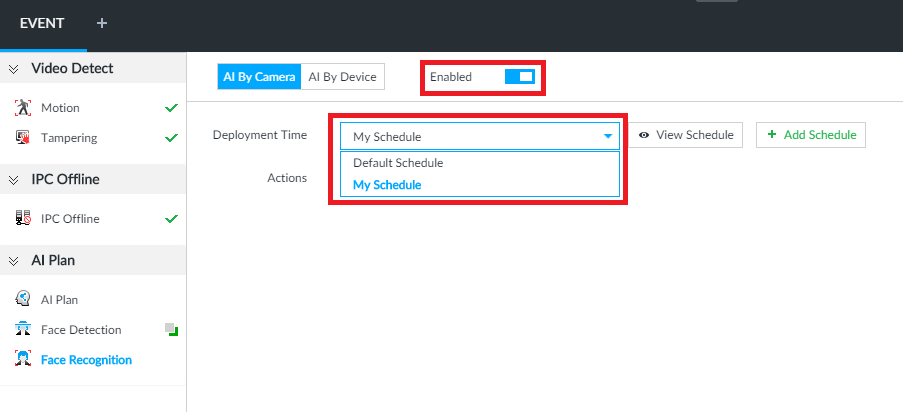Click the IPC Offline device icon
This screenshot has width=903, height=412.
tap(24, 218)
